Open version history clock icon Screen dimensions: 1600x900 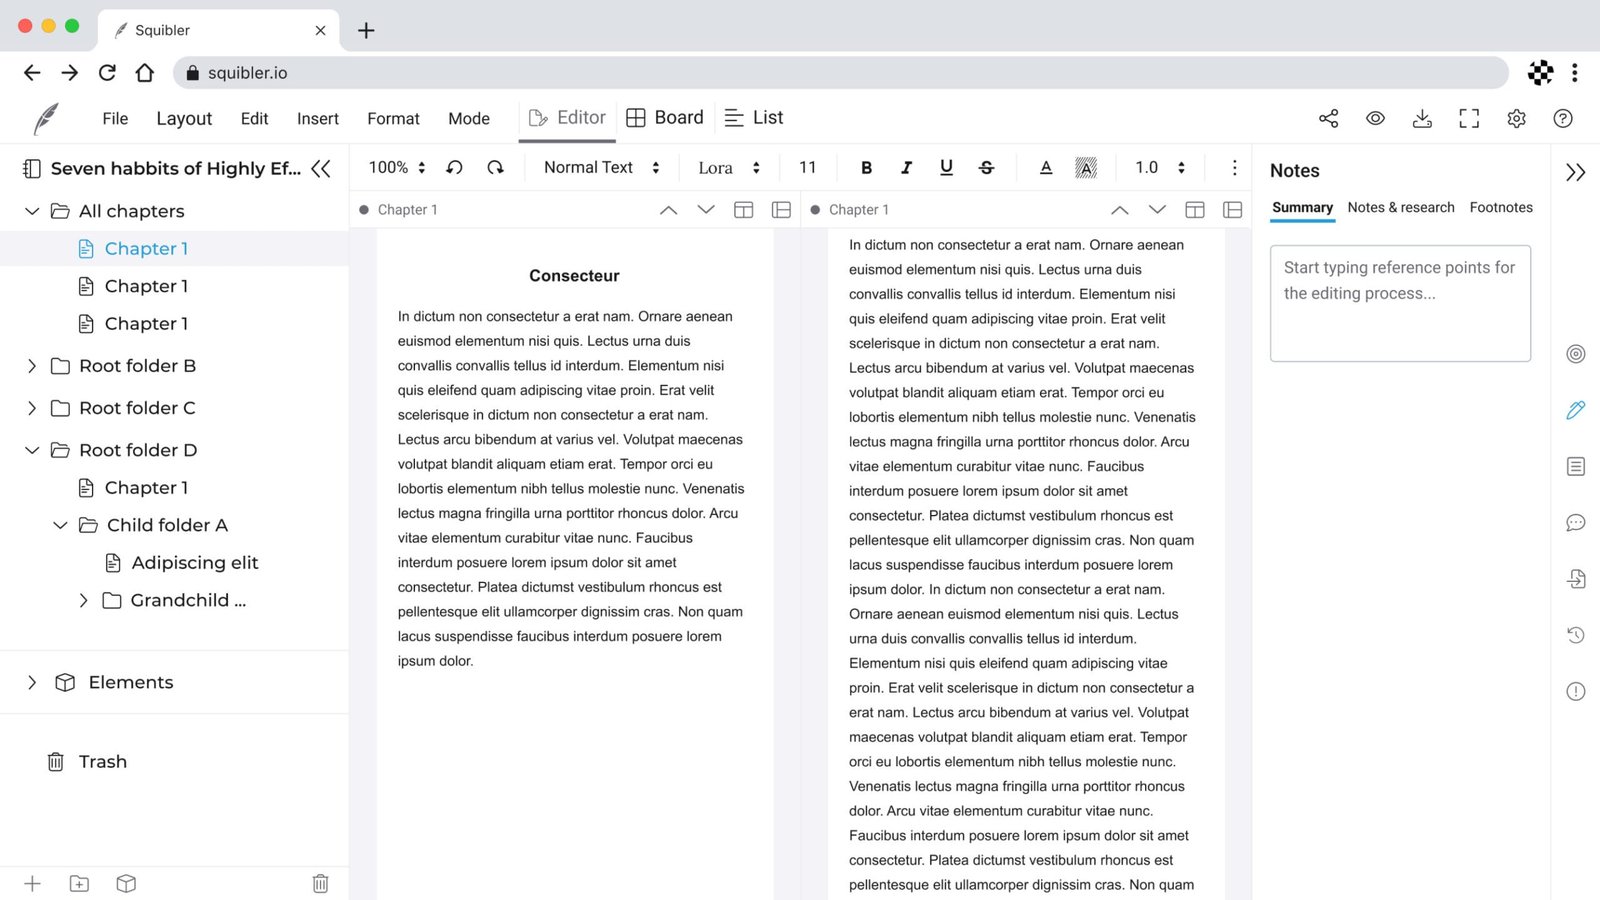pos(1576,635)
